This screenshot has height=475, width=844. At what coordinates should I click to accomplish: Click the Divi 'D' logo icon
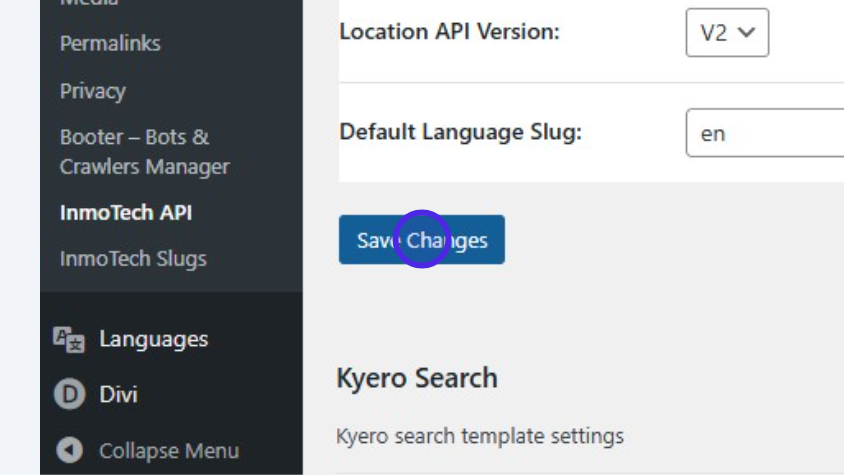[x=69, y=395]
